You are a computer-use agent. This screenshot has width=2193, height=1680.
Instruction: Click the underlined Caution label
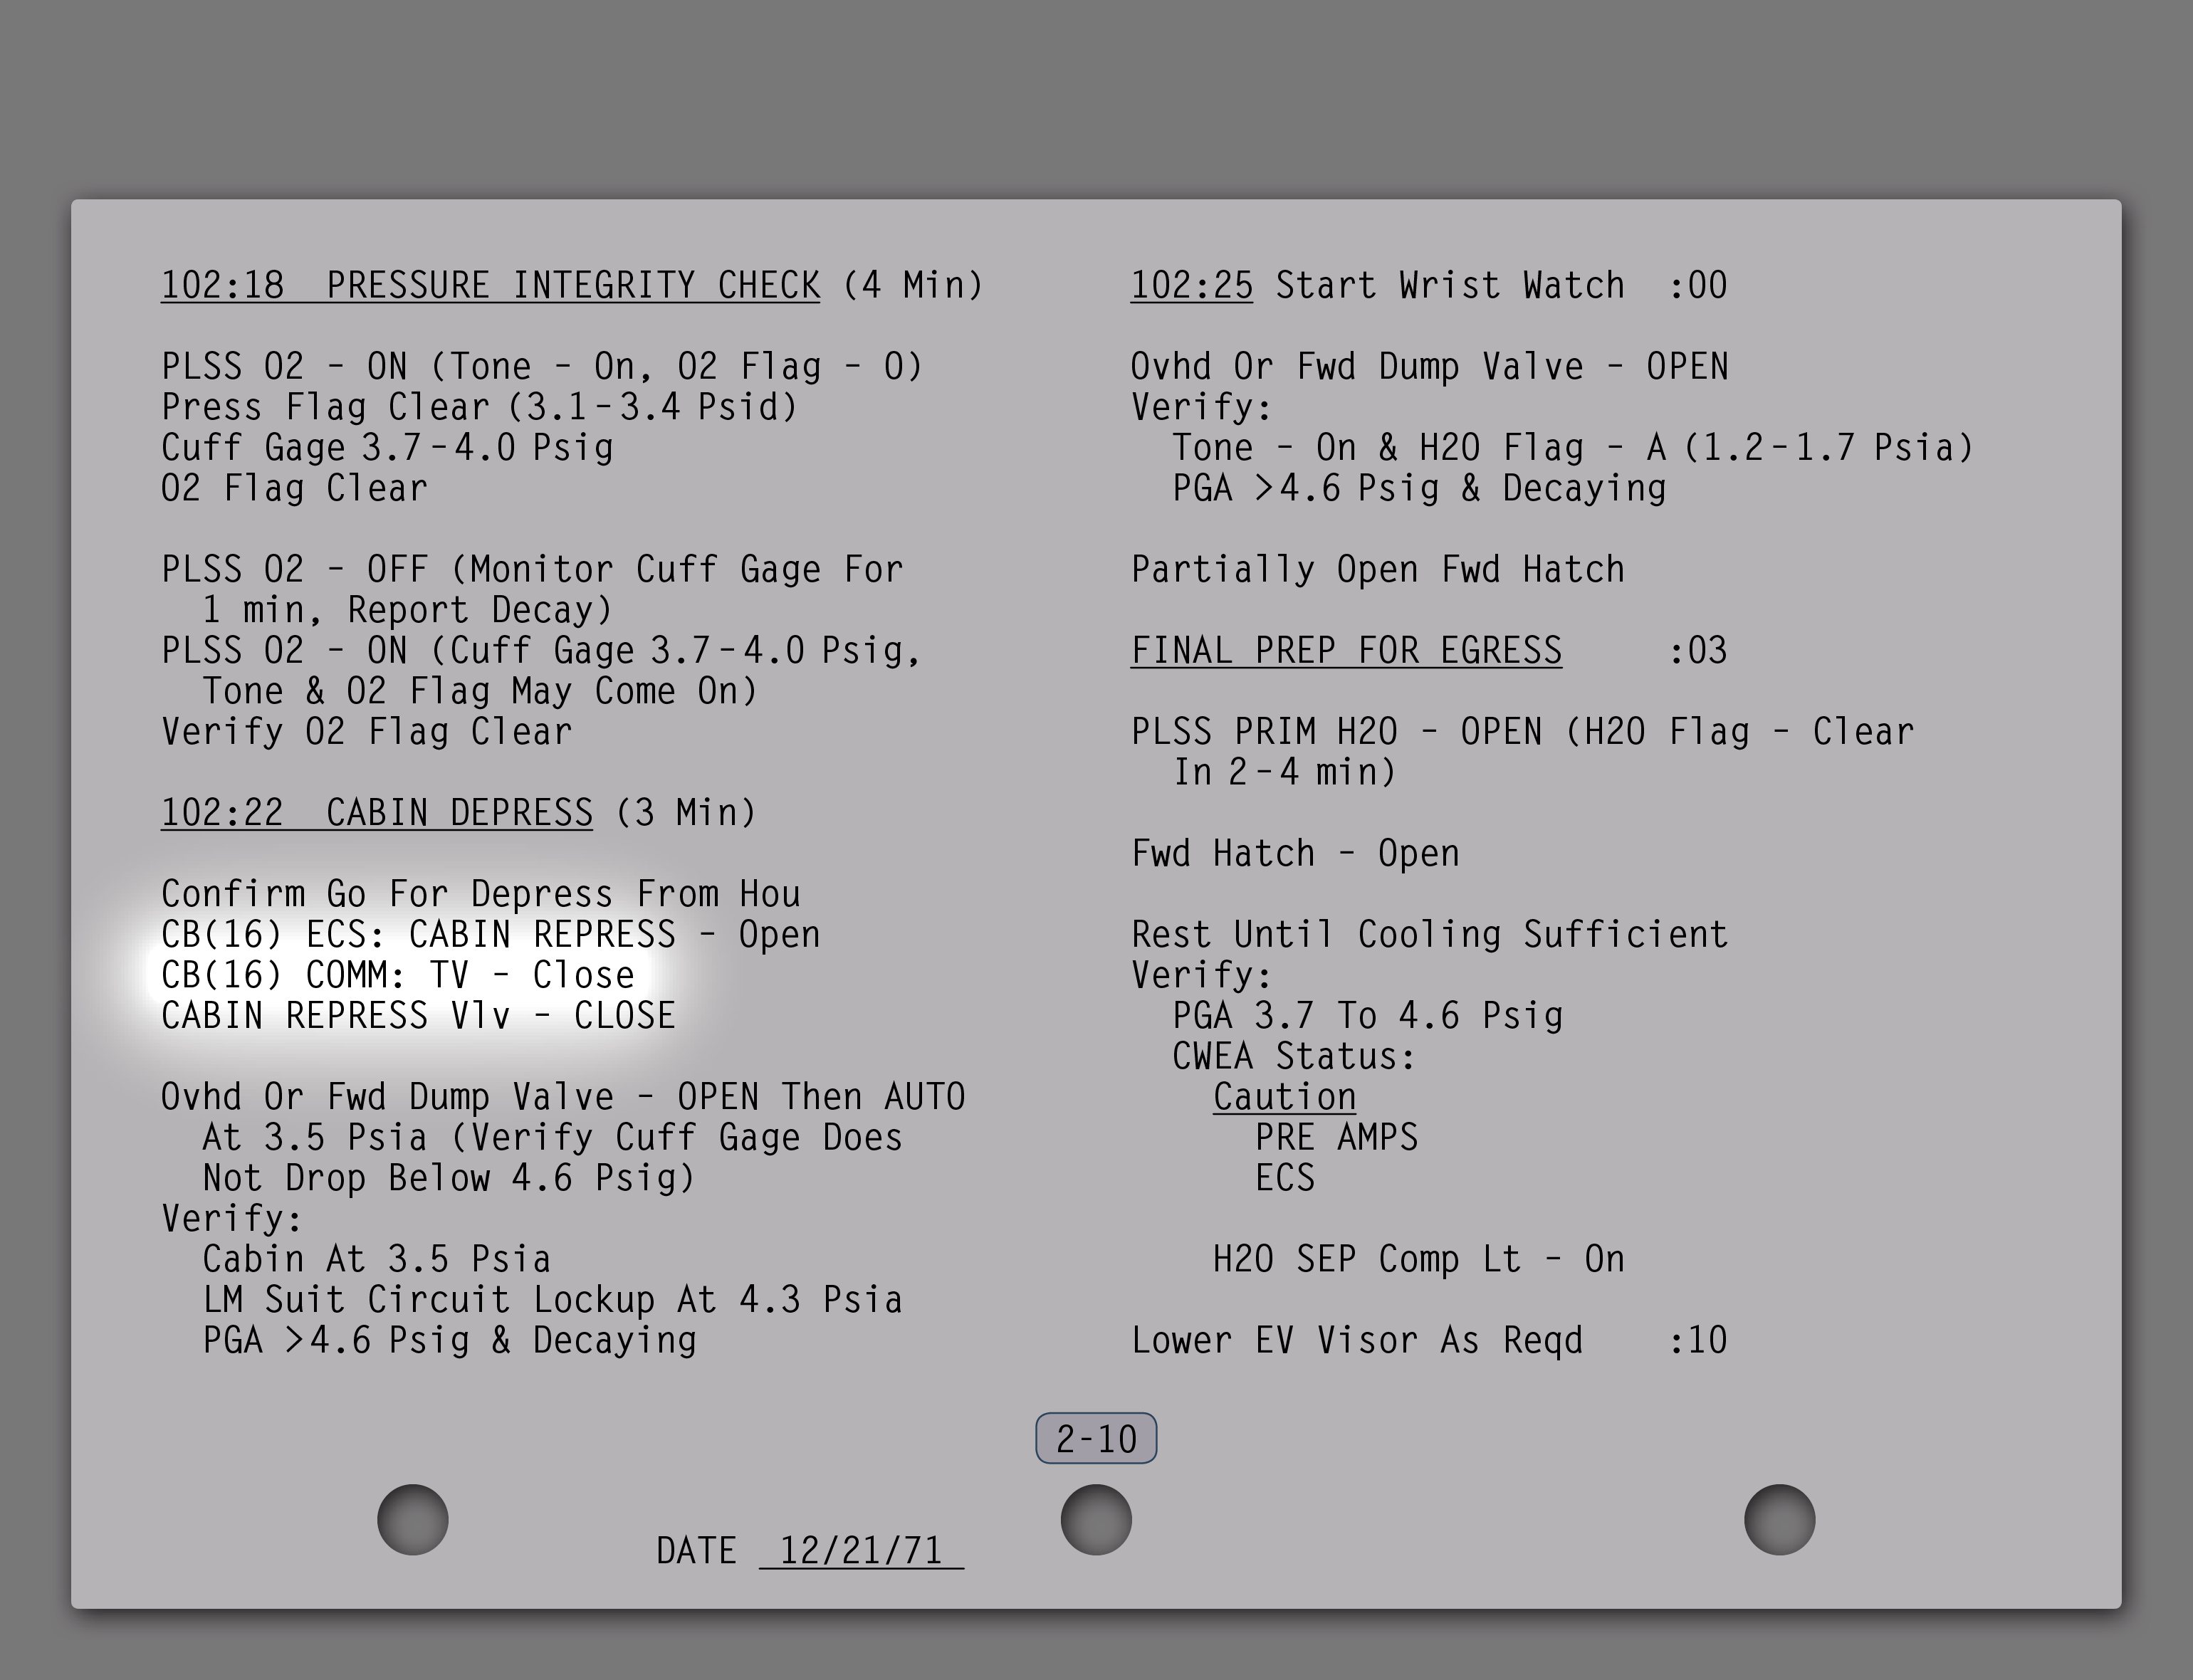[x=1284, y=1097]
